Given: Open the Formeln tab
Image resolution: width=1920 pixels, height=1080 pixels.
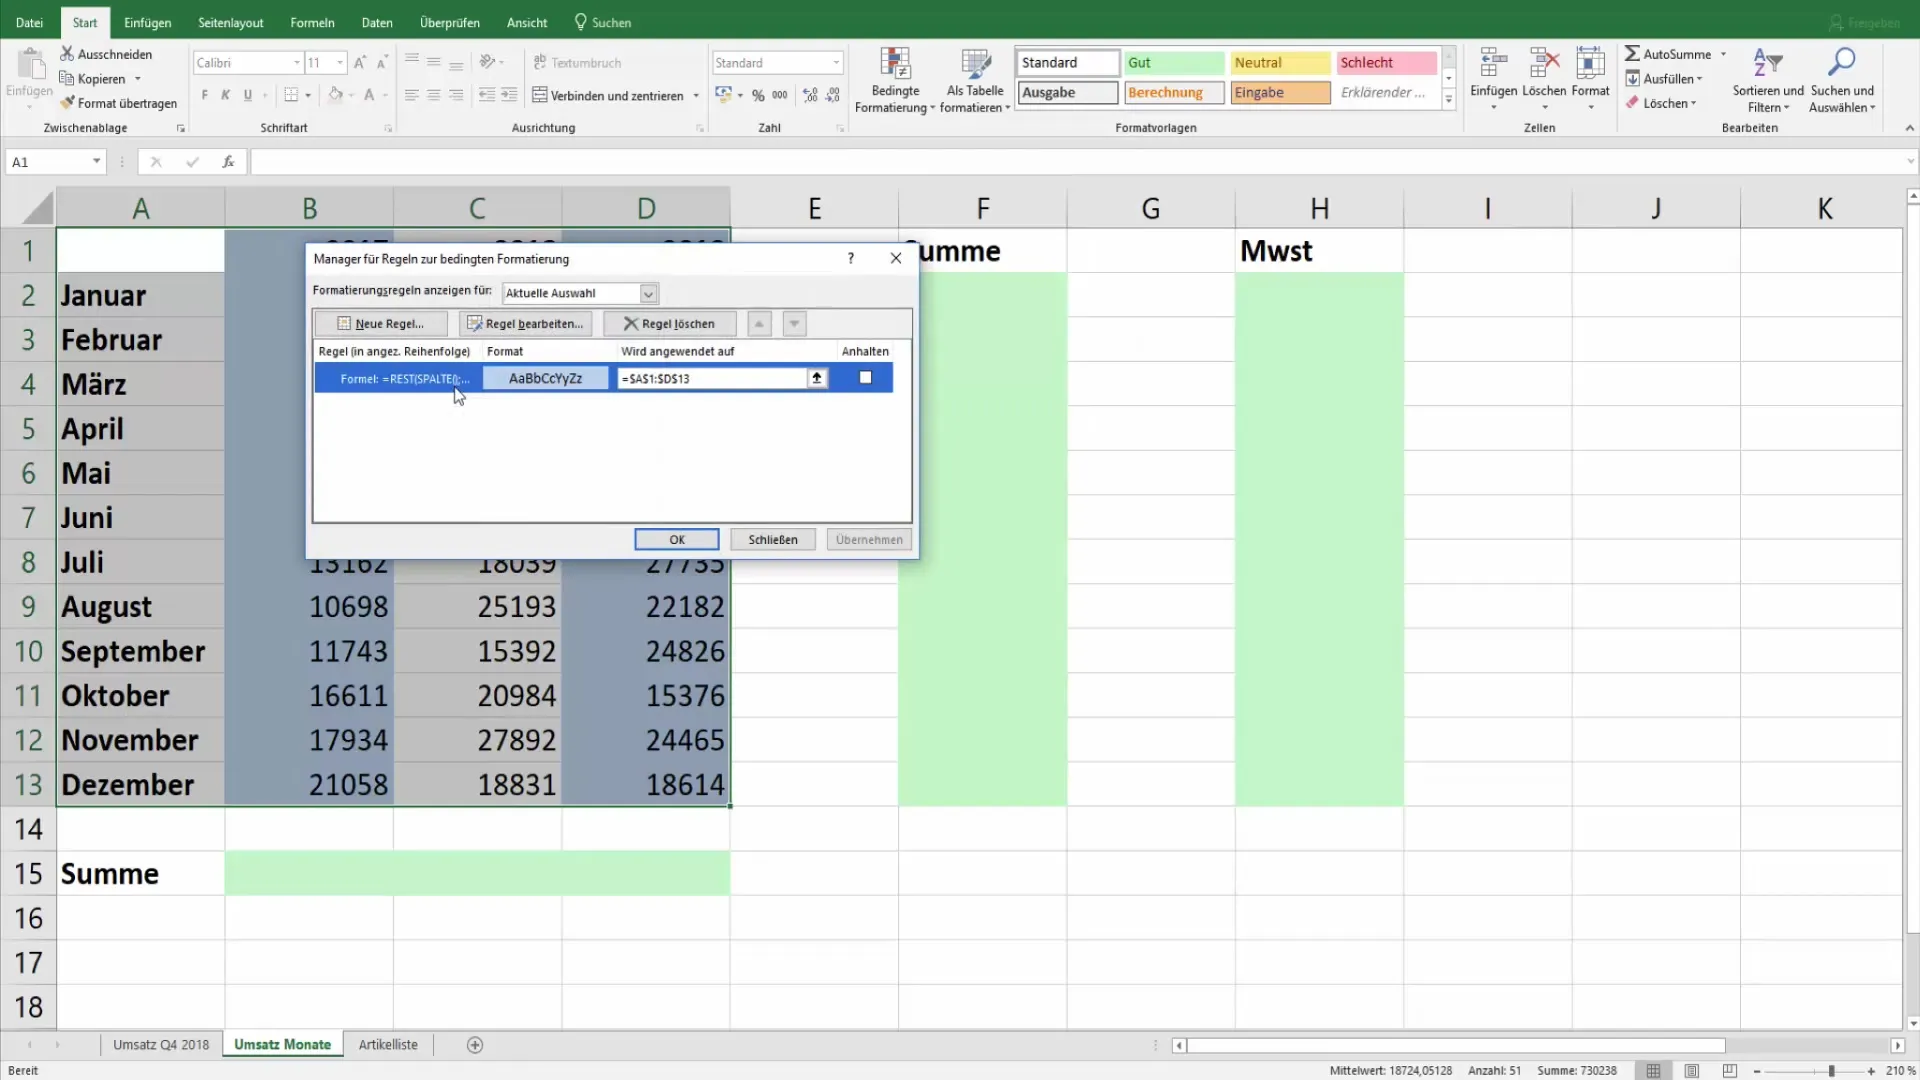Looking at the screenshot, I should tap(312, 22).
